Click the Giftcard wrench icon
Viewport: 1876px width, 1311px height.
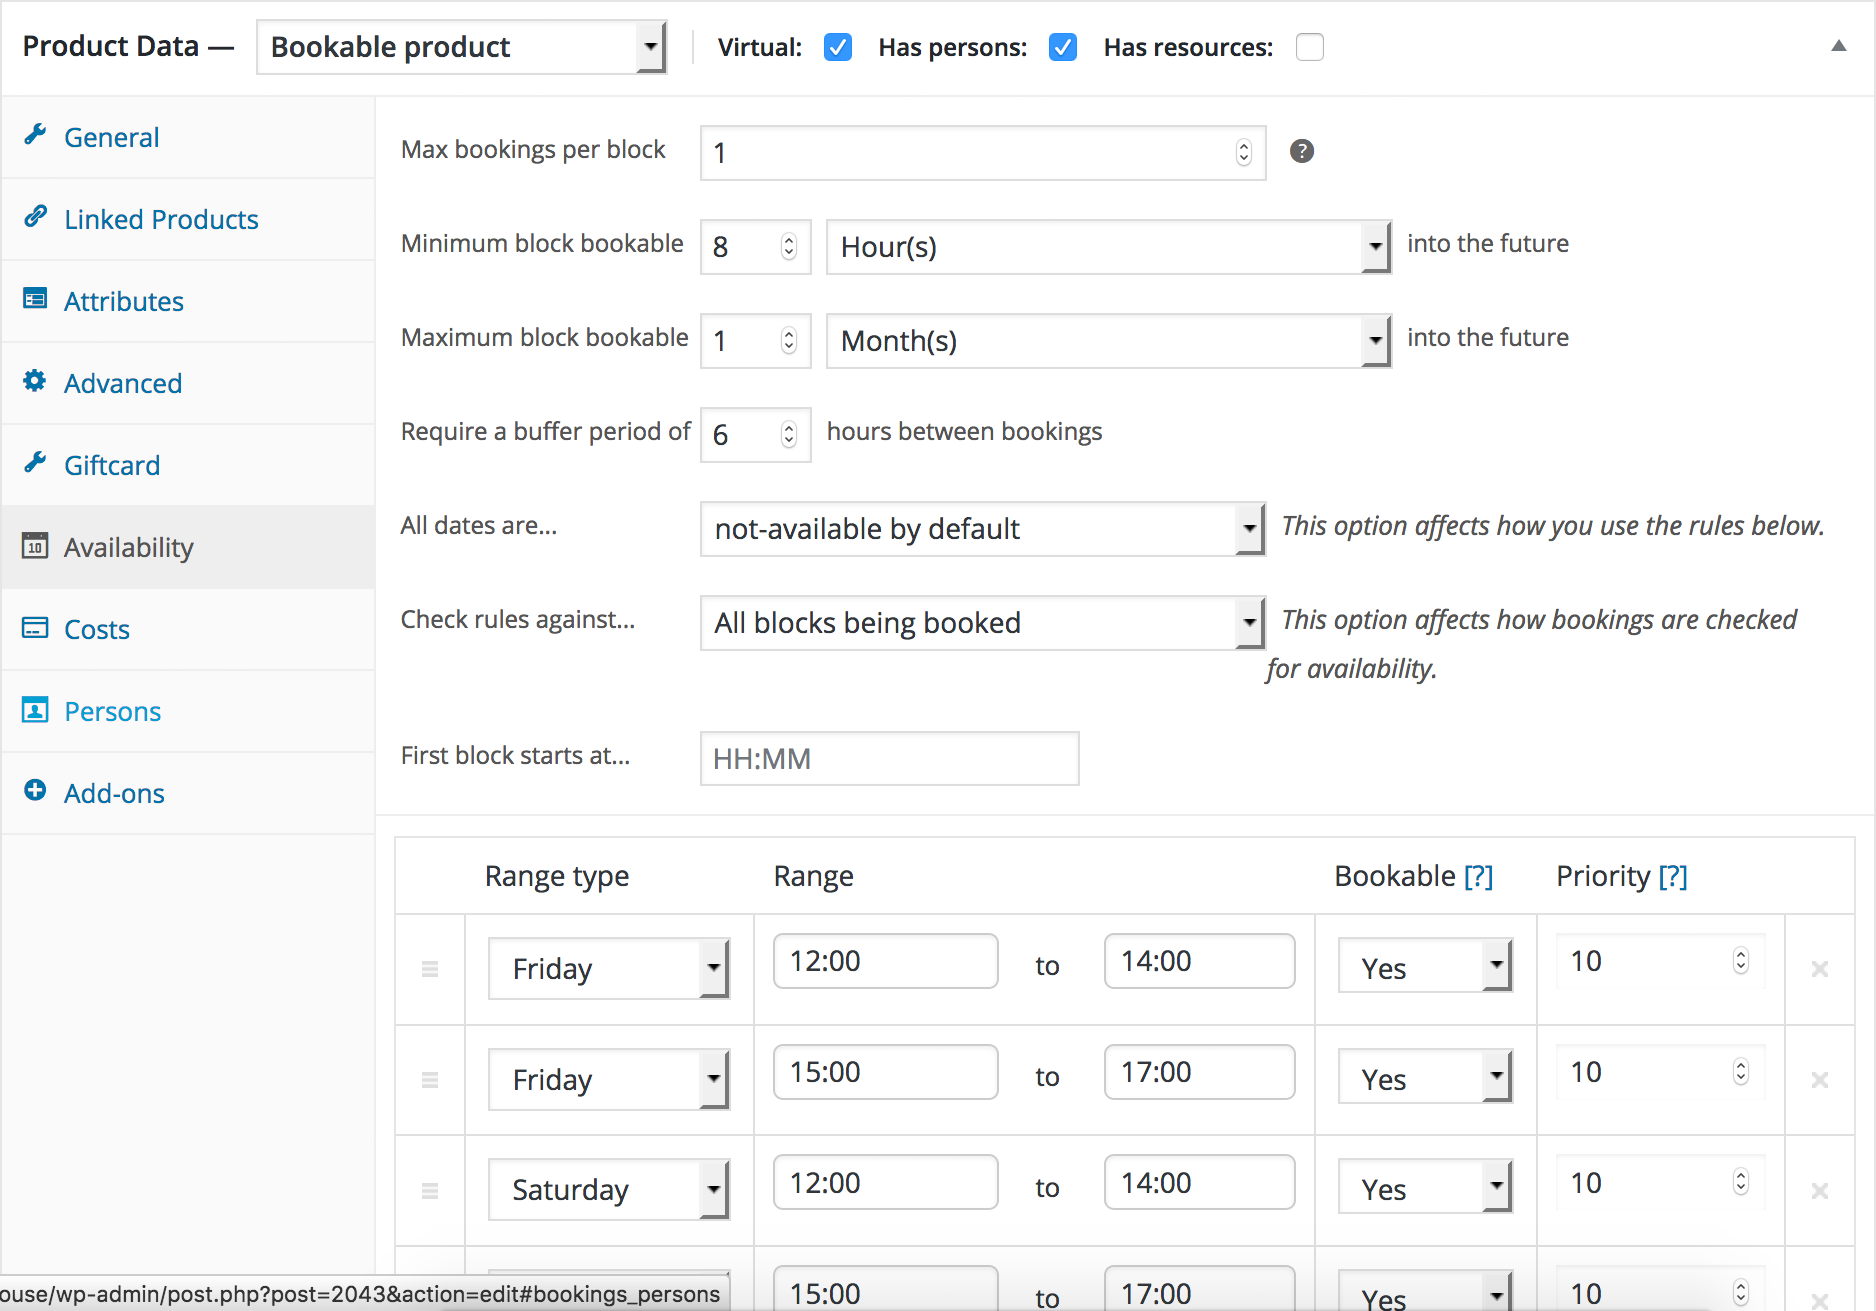(35, 462)
